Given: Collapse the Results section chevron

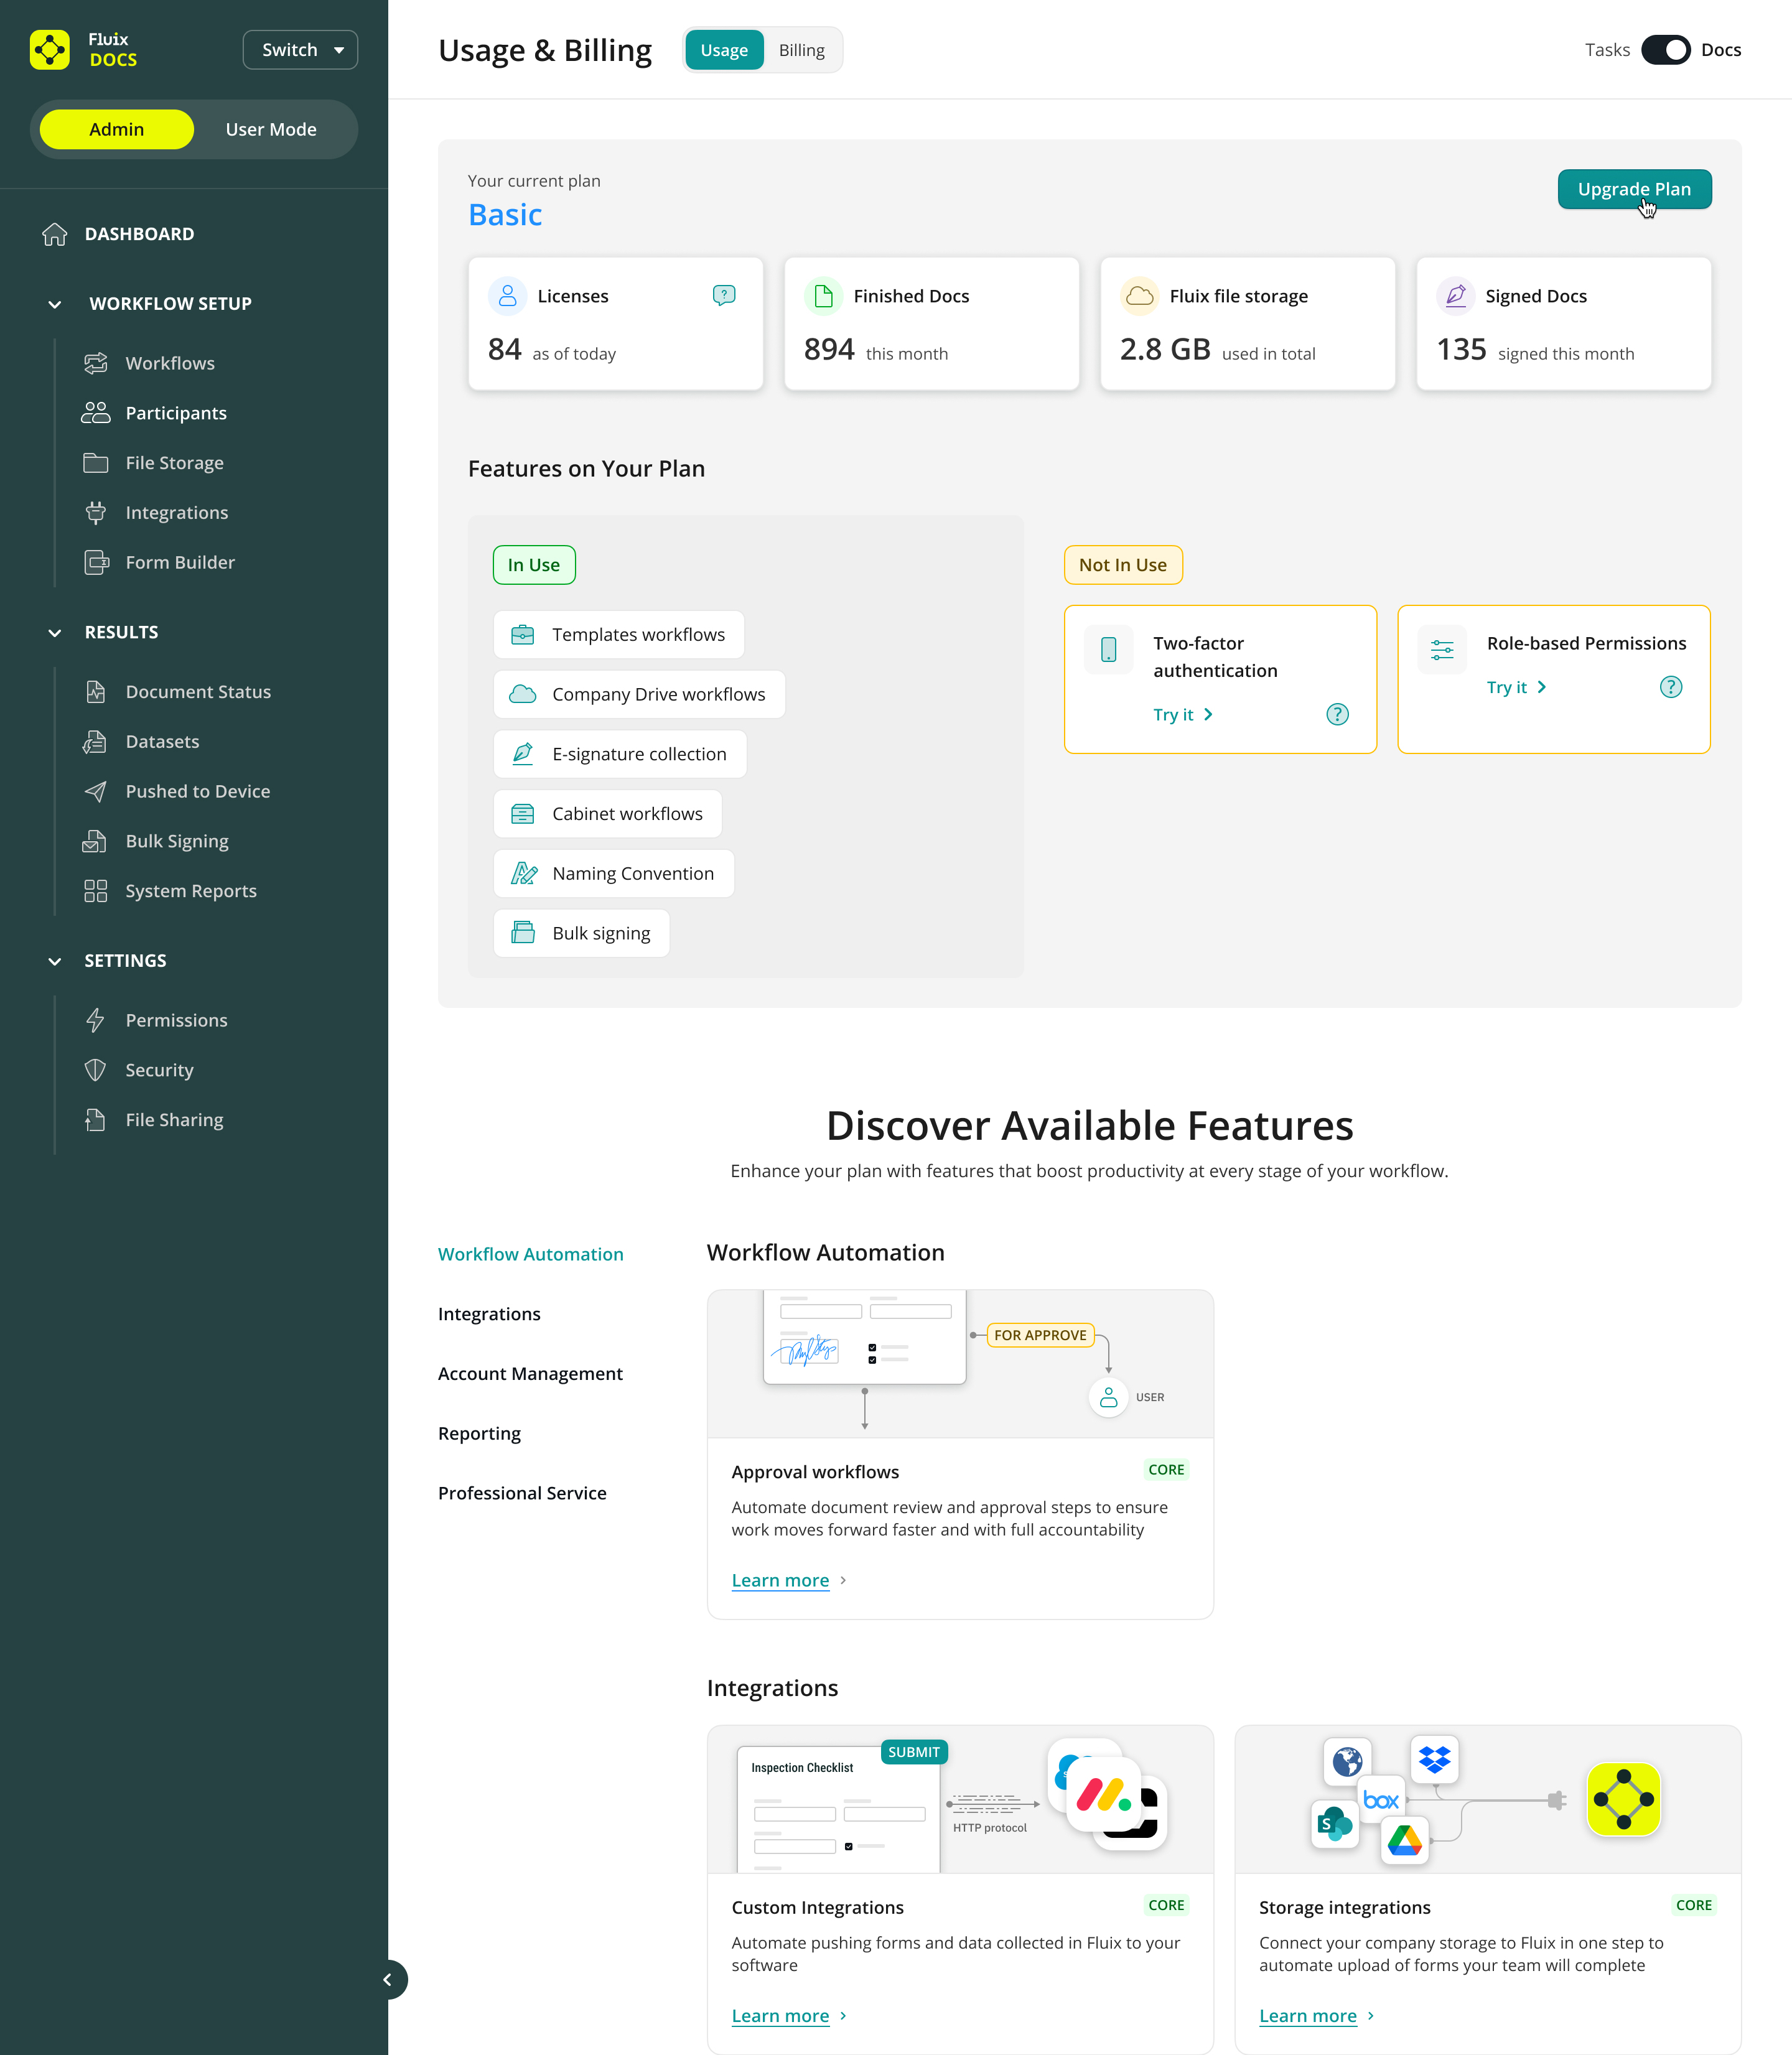Looking at the screenshot, I should point(55,633).
